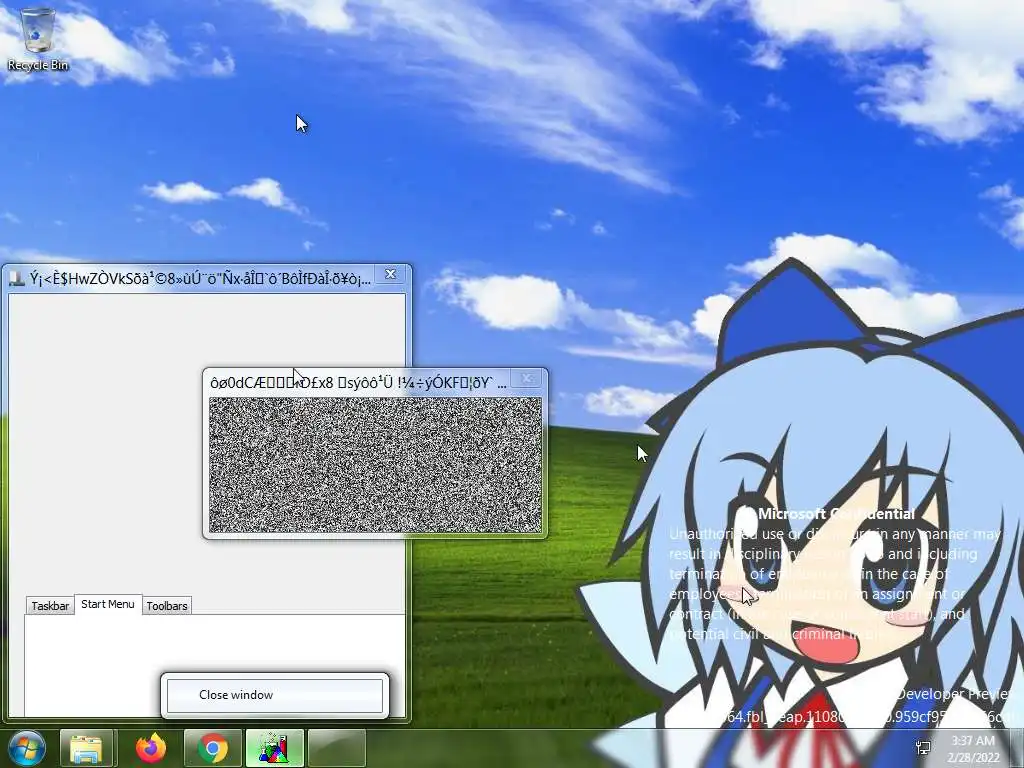Switch to the Toolbars tab
The width and height of the screenshot is (1024, 768).
pos(167,606)
